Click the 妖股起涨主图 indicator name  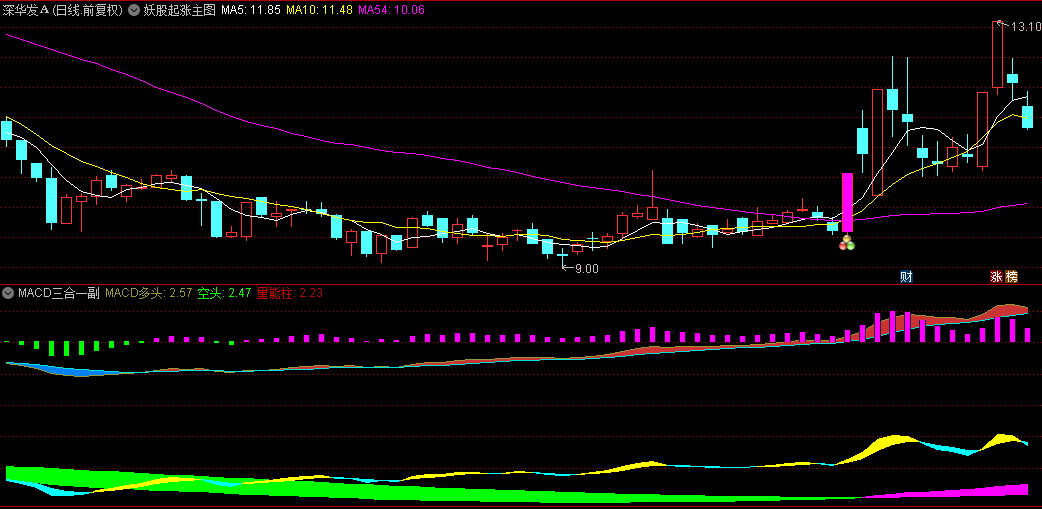pos(179,10)
